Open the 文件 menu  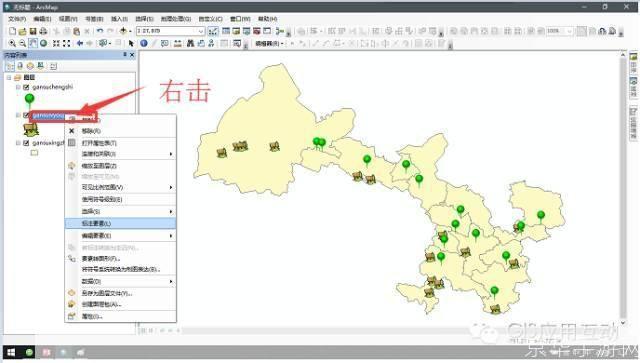[17, 19]
